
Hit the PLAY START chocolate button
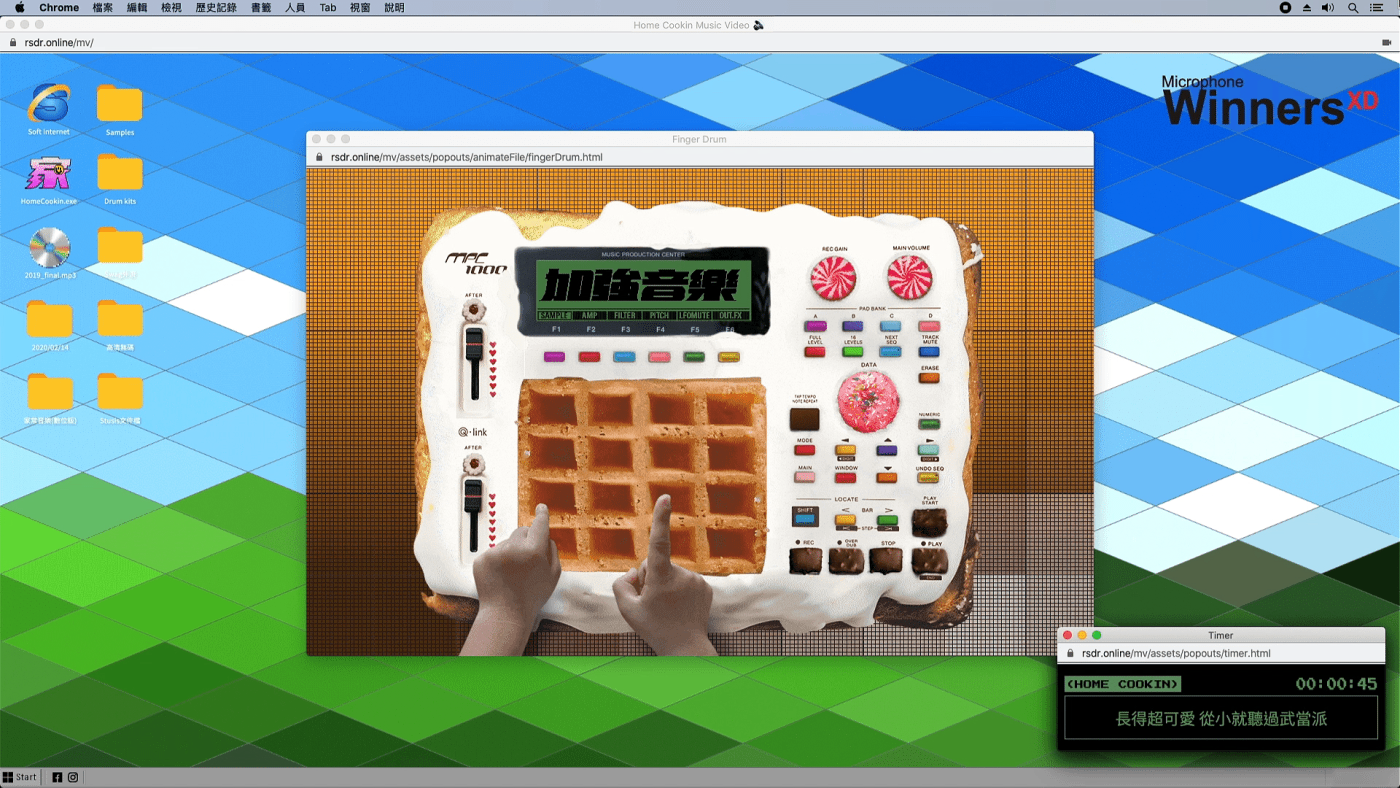tap(930, 523)
